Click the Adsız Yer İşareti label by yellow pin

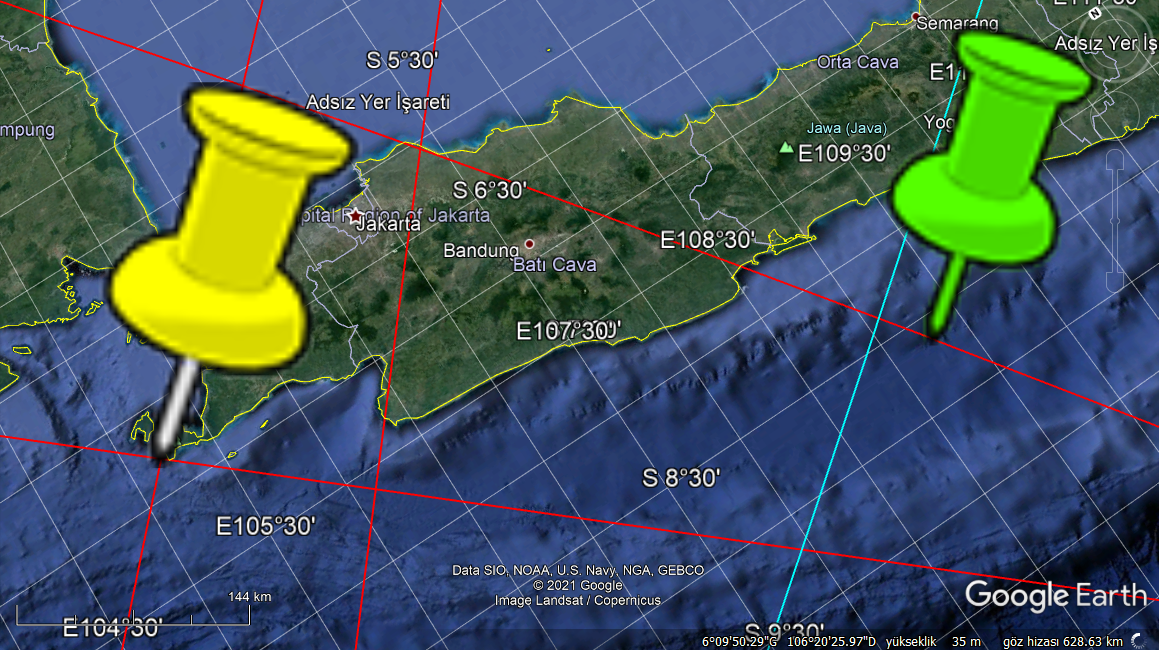378,102
